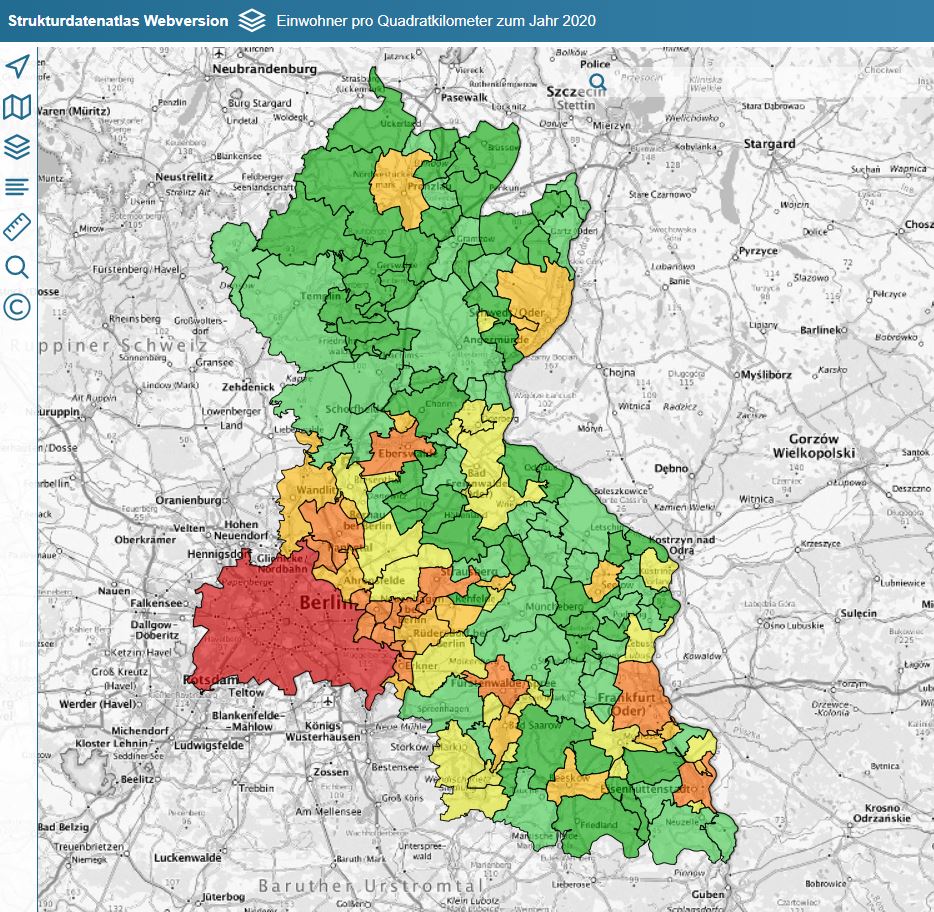Viewport: 934px width, 912px height.
Task: Click the location arrow icon in sidebar
Action: (x=17, y=66)
